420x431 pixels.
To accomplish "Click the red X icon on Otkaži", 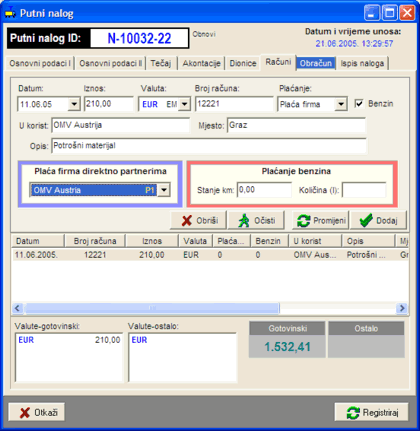I will (x=25, y=413).
